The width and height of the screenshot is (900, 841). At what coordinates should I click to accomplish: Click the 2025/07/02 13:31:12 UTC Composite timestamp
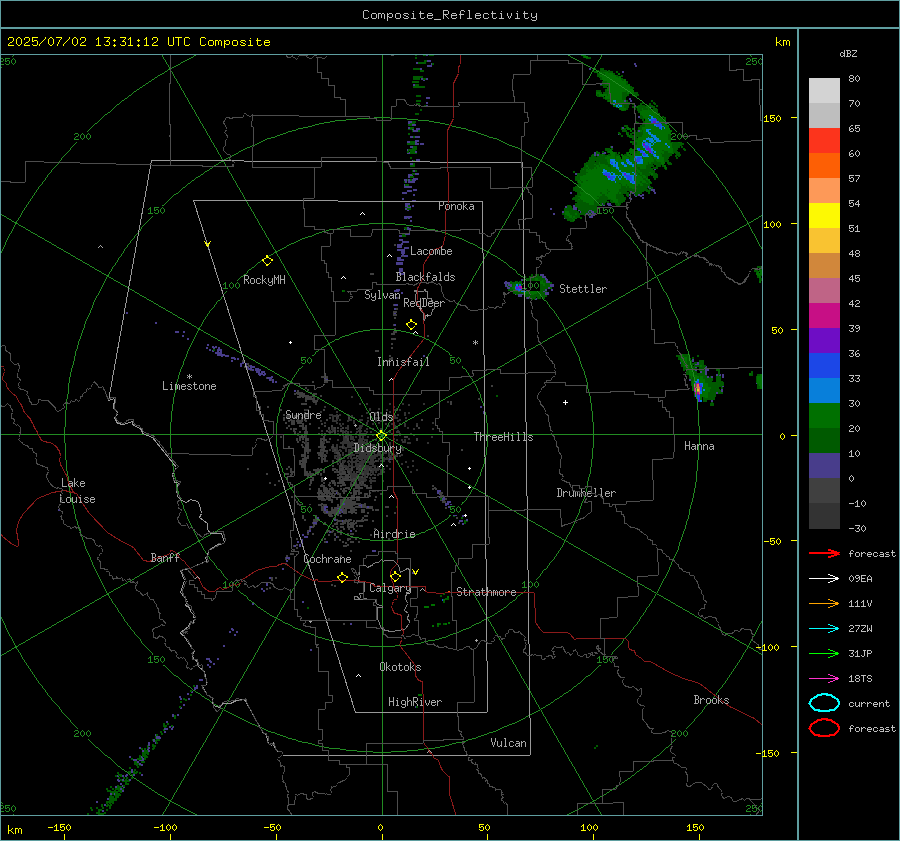point(139,42)
